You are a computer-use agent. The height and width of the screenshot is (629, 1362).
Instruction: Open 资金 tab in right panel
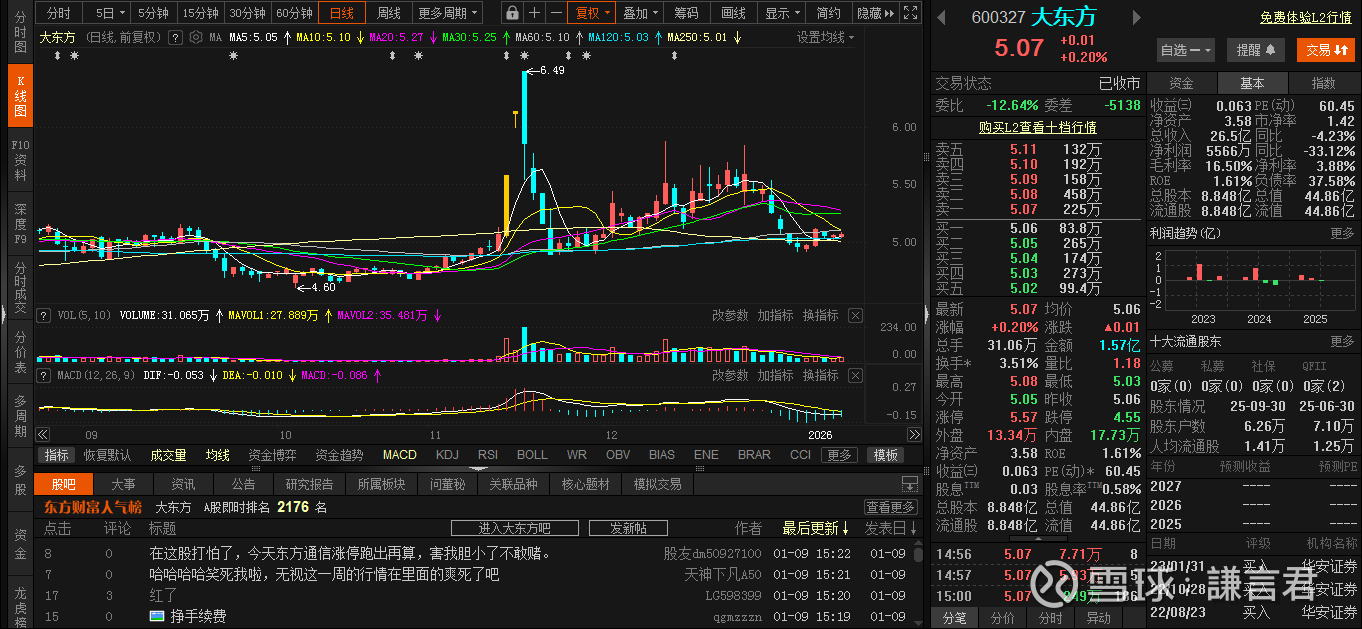pyautogui.click(x=1181, y=83)
